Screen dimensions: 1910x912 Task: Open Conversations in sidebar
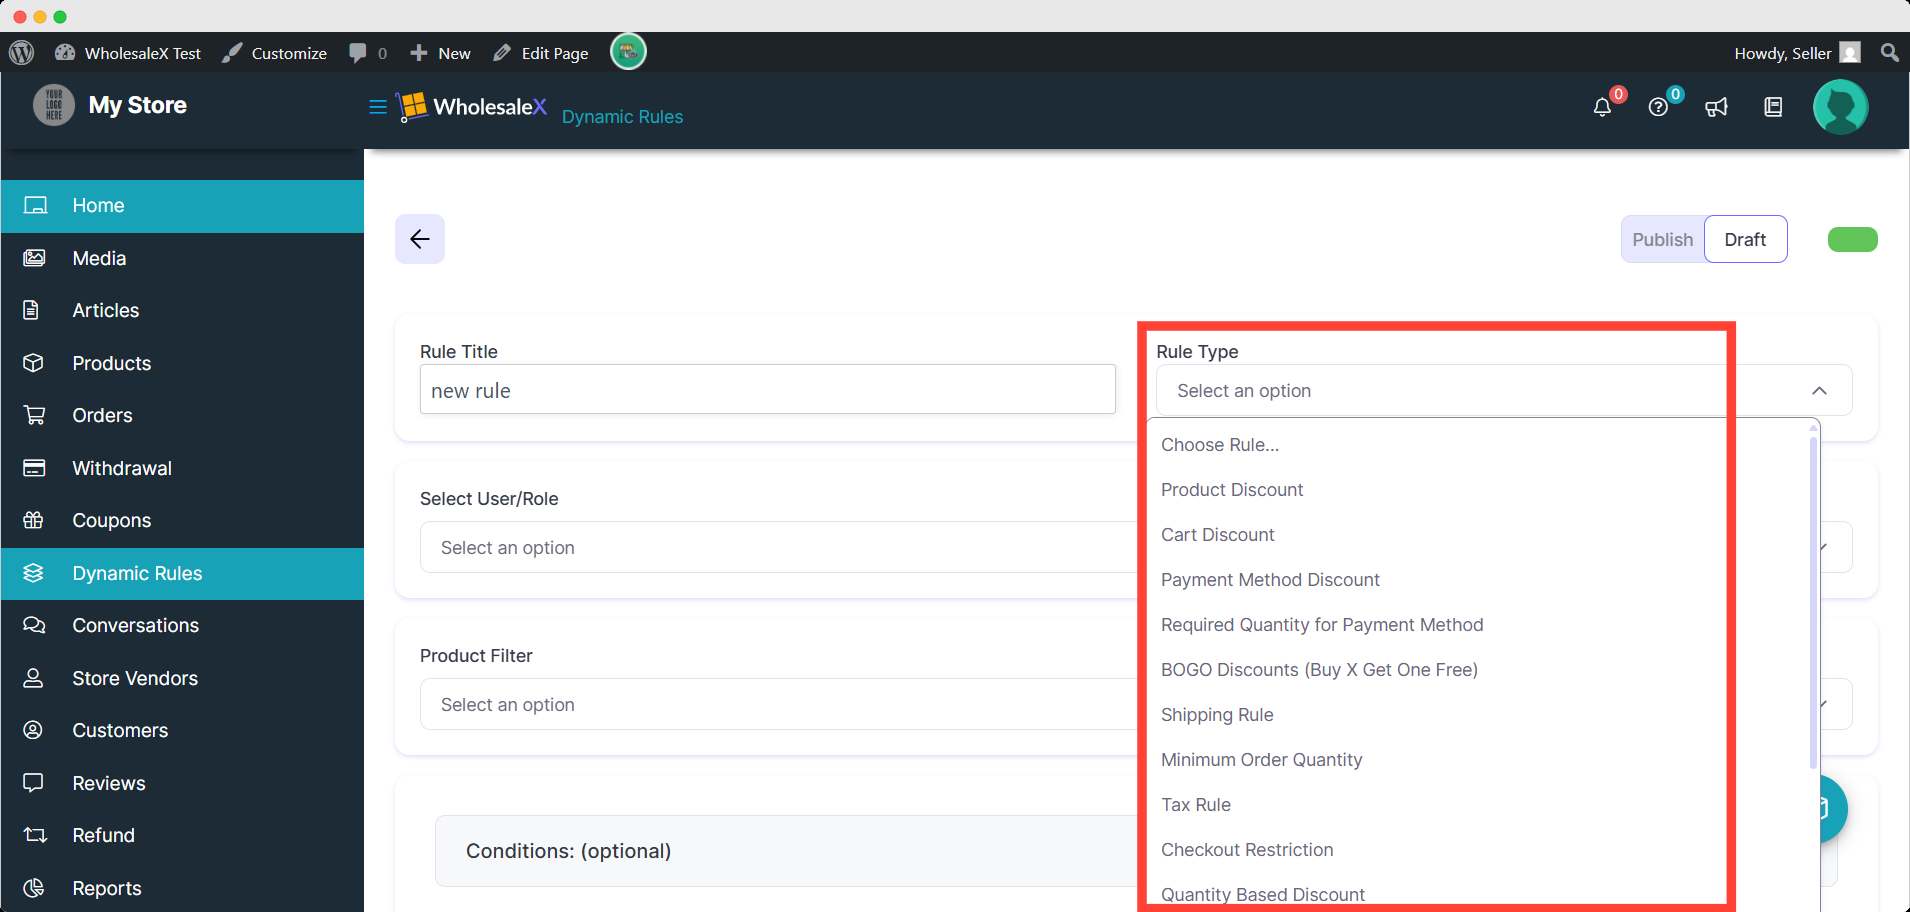tap(182, 626)
